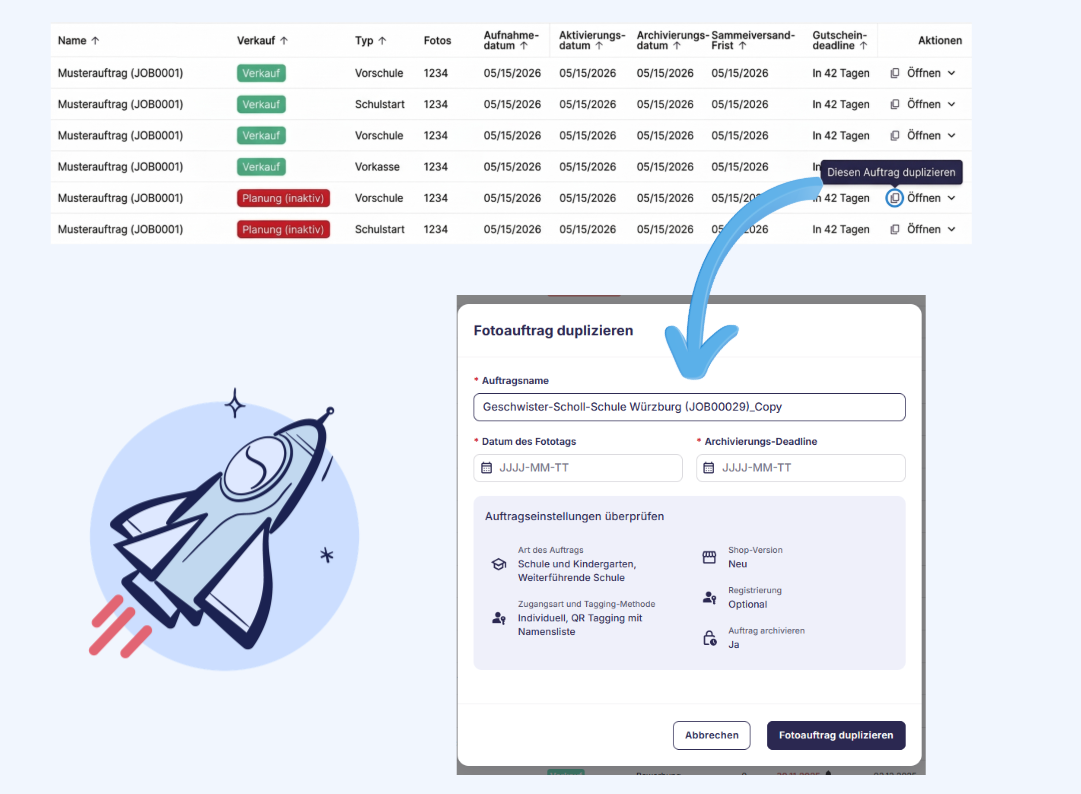Image resolution: width=1081 pixels, height=794 pixels.
Task: Focus the Archivierungs-Deadline date field
Action: pos(800,468)
